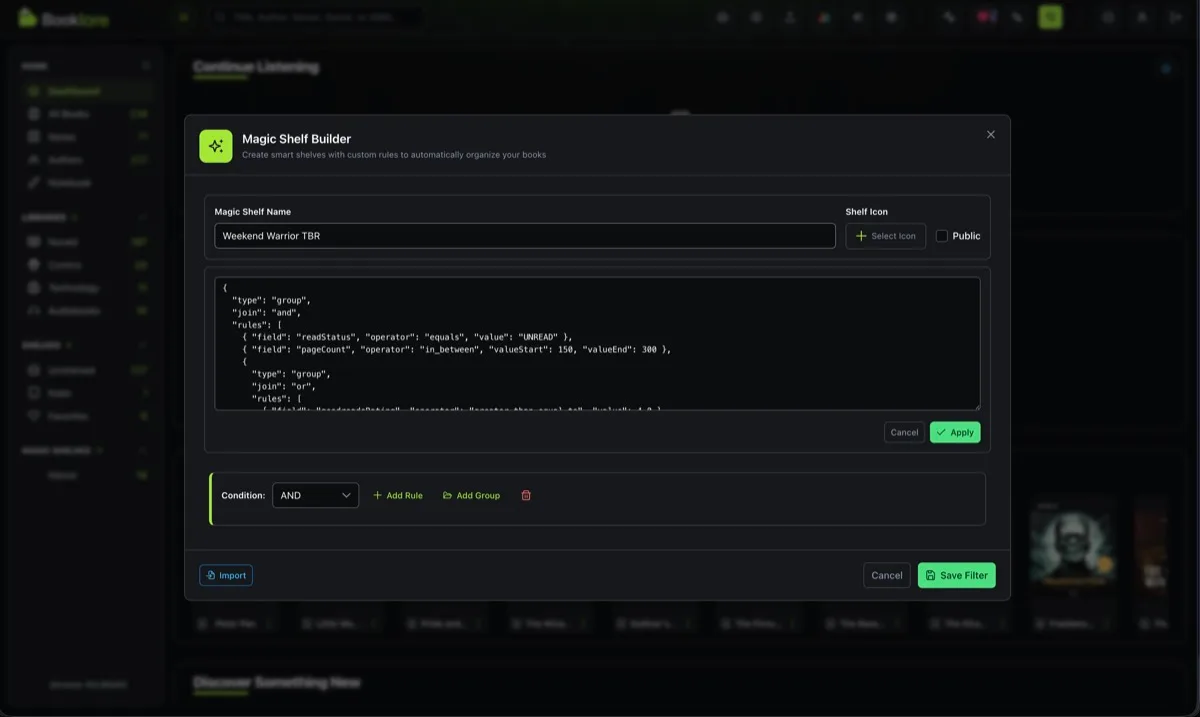Click Add Rule

click(x=398, y=495)
